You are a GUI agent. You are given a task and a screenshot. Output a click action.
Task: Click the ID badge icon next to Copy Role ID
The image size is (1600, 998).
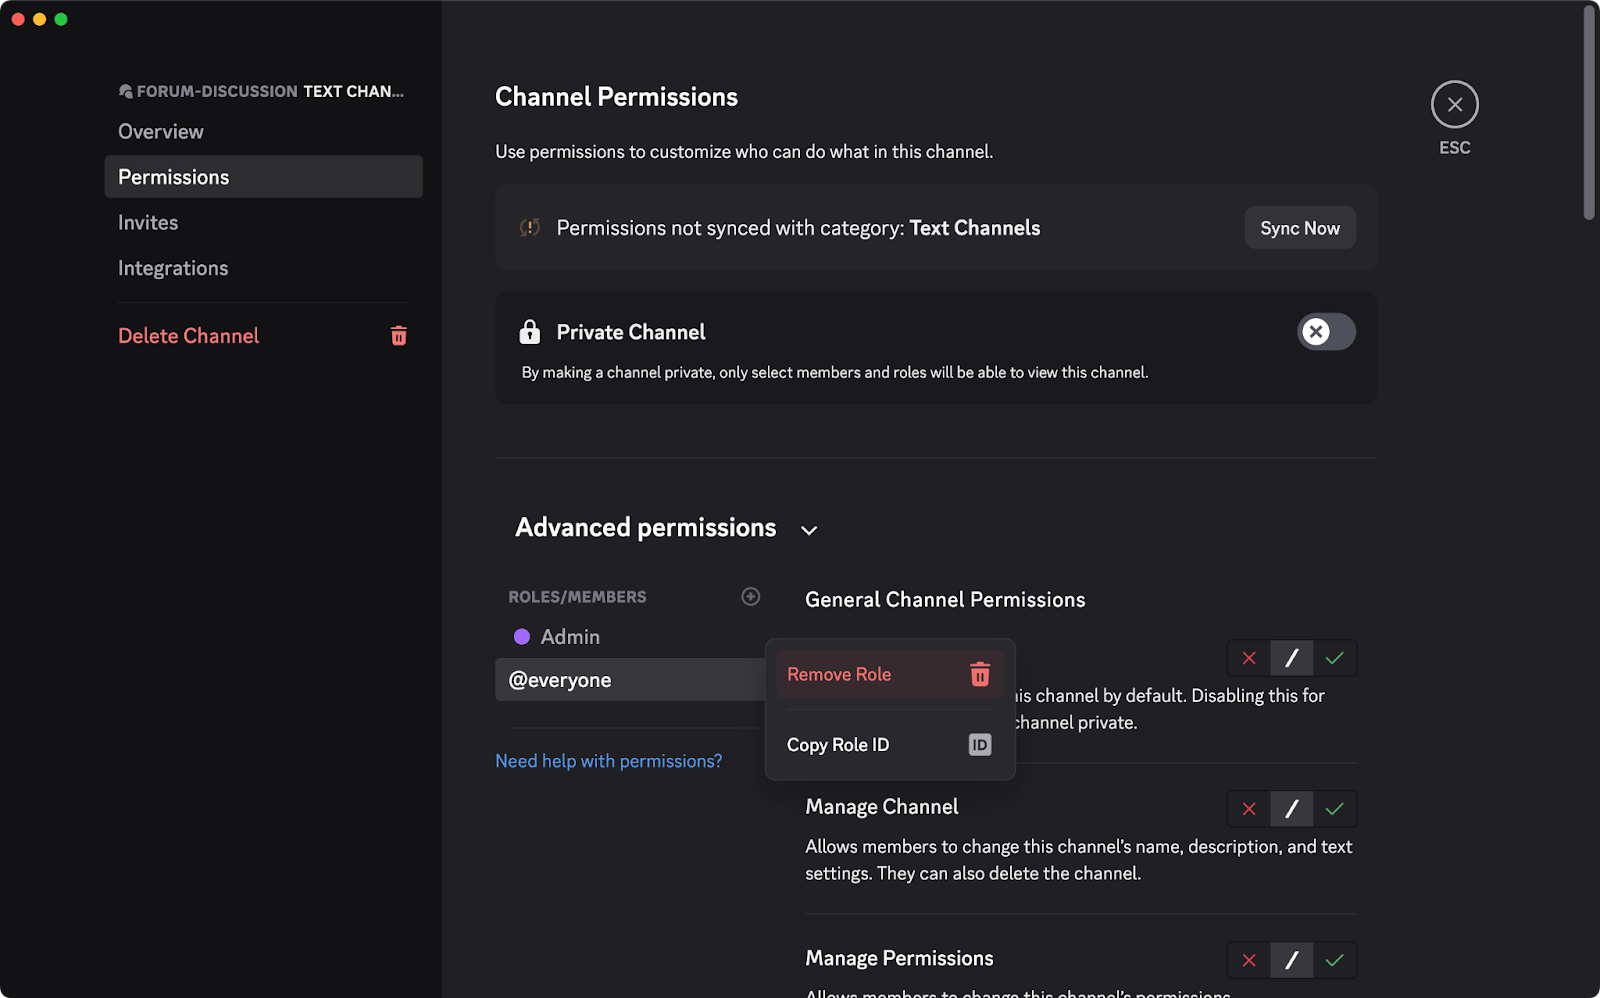[979, 744]
